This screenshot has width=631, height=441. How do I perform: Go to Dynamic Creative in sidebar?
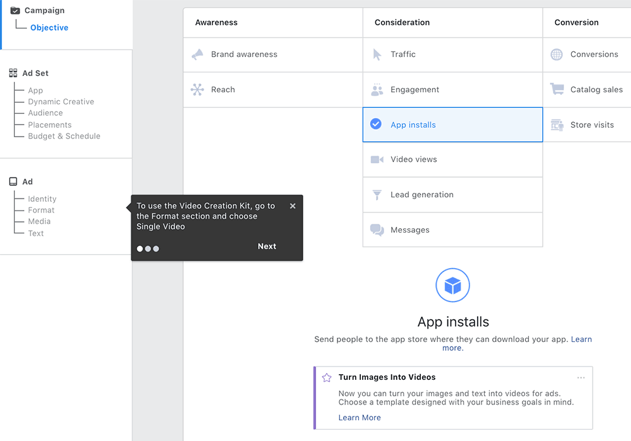(x=61, y=101)
